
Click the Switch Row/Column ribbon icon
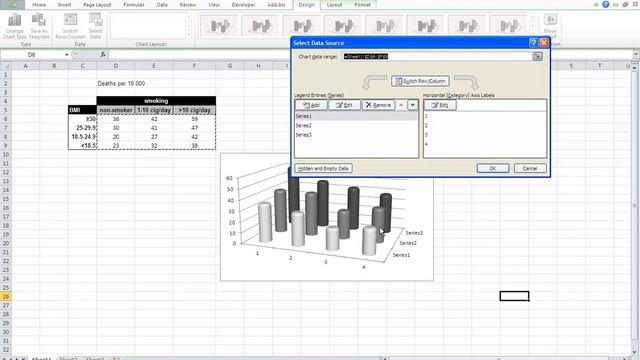[70, 26]
